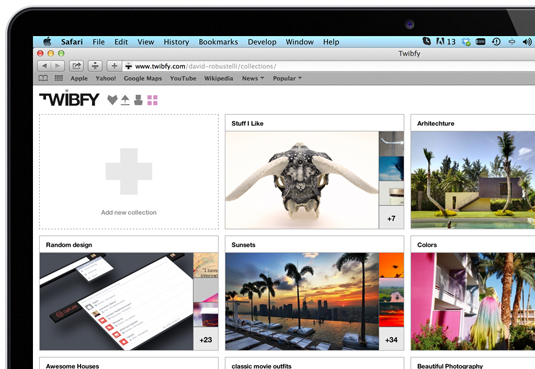Image resolution: width=535 pixels, height=369 pixels.
Task: Click the pink building Colors image
Action: pos(473,301)
